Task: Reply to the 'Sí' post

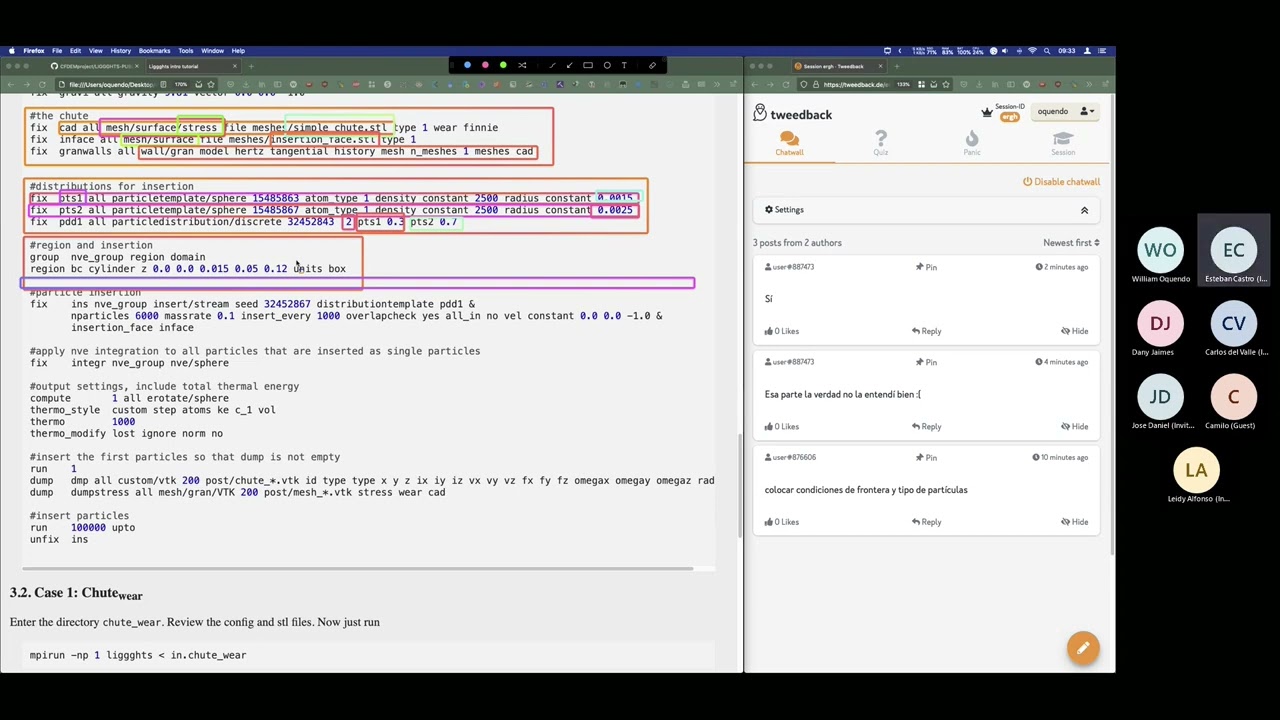Action: [926, 331]
